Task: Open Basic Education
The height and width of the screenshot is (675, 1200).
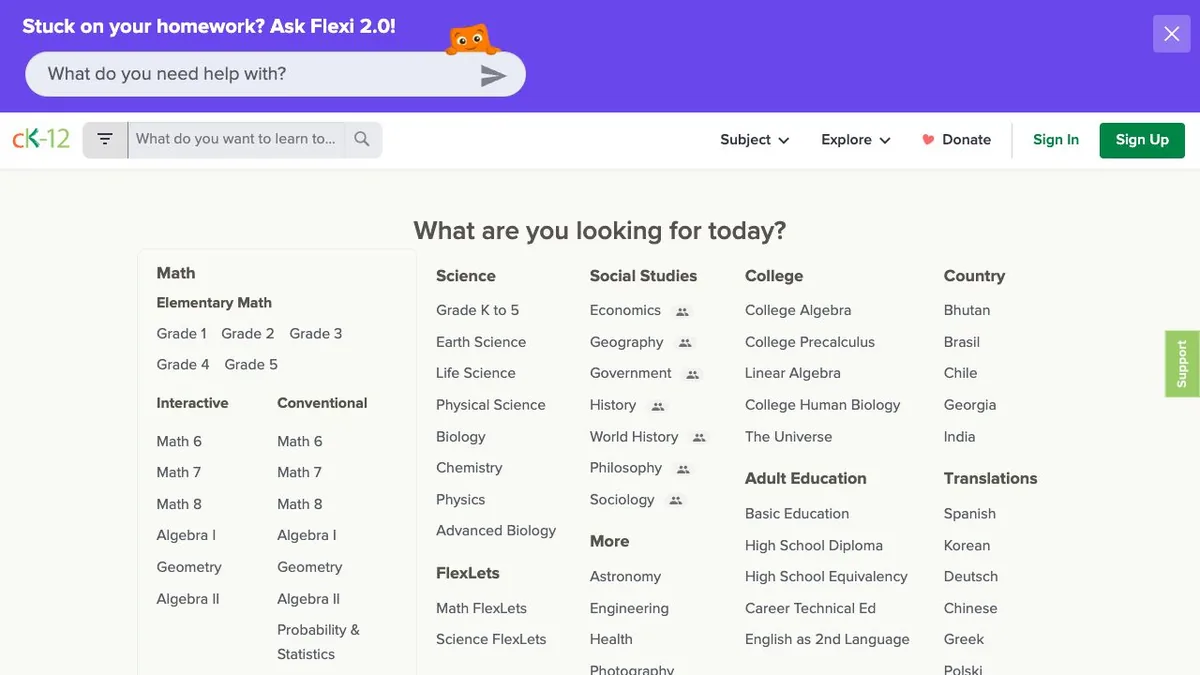Action: (797, 514)
